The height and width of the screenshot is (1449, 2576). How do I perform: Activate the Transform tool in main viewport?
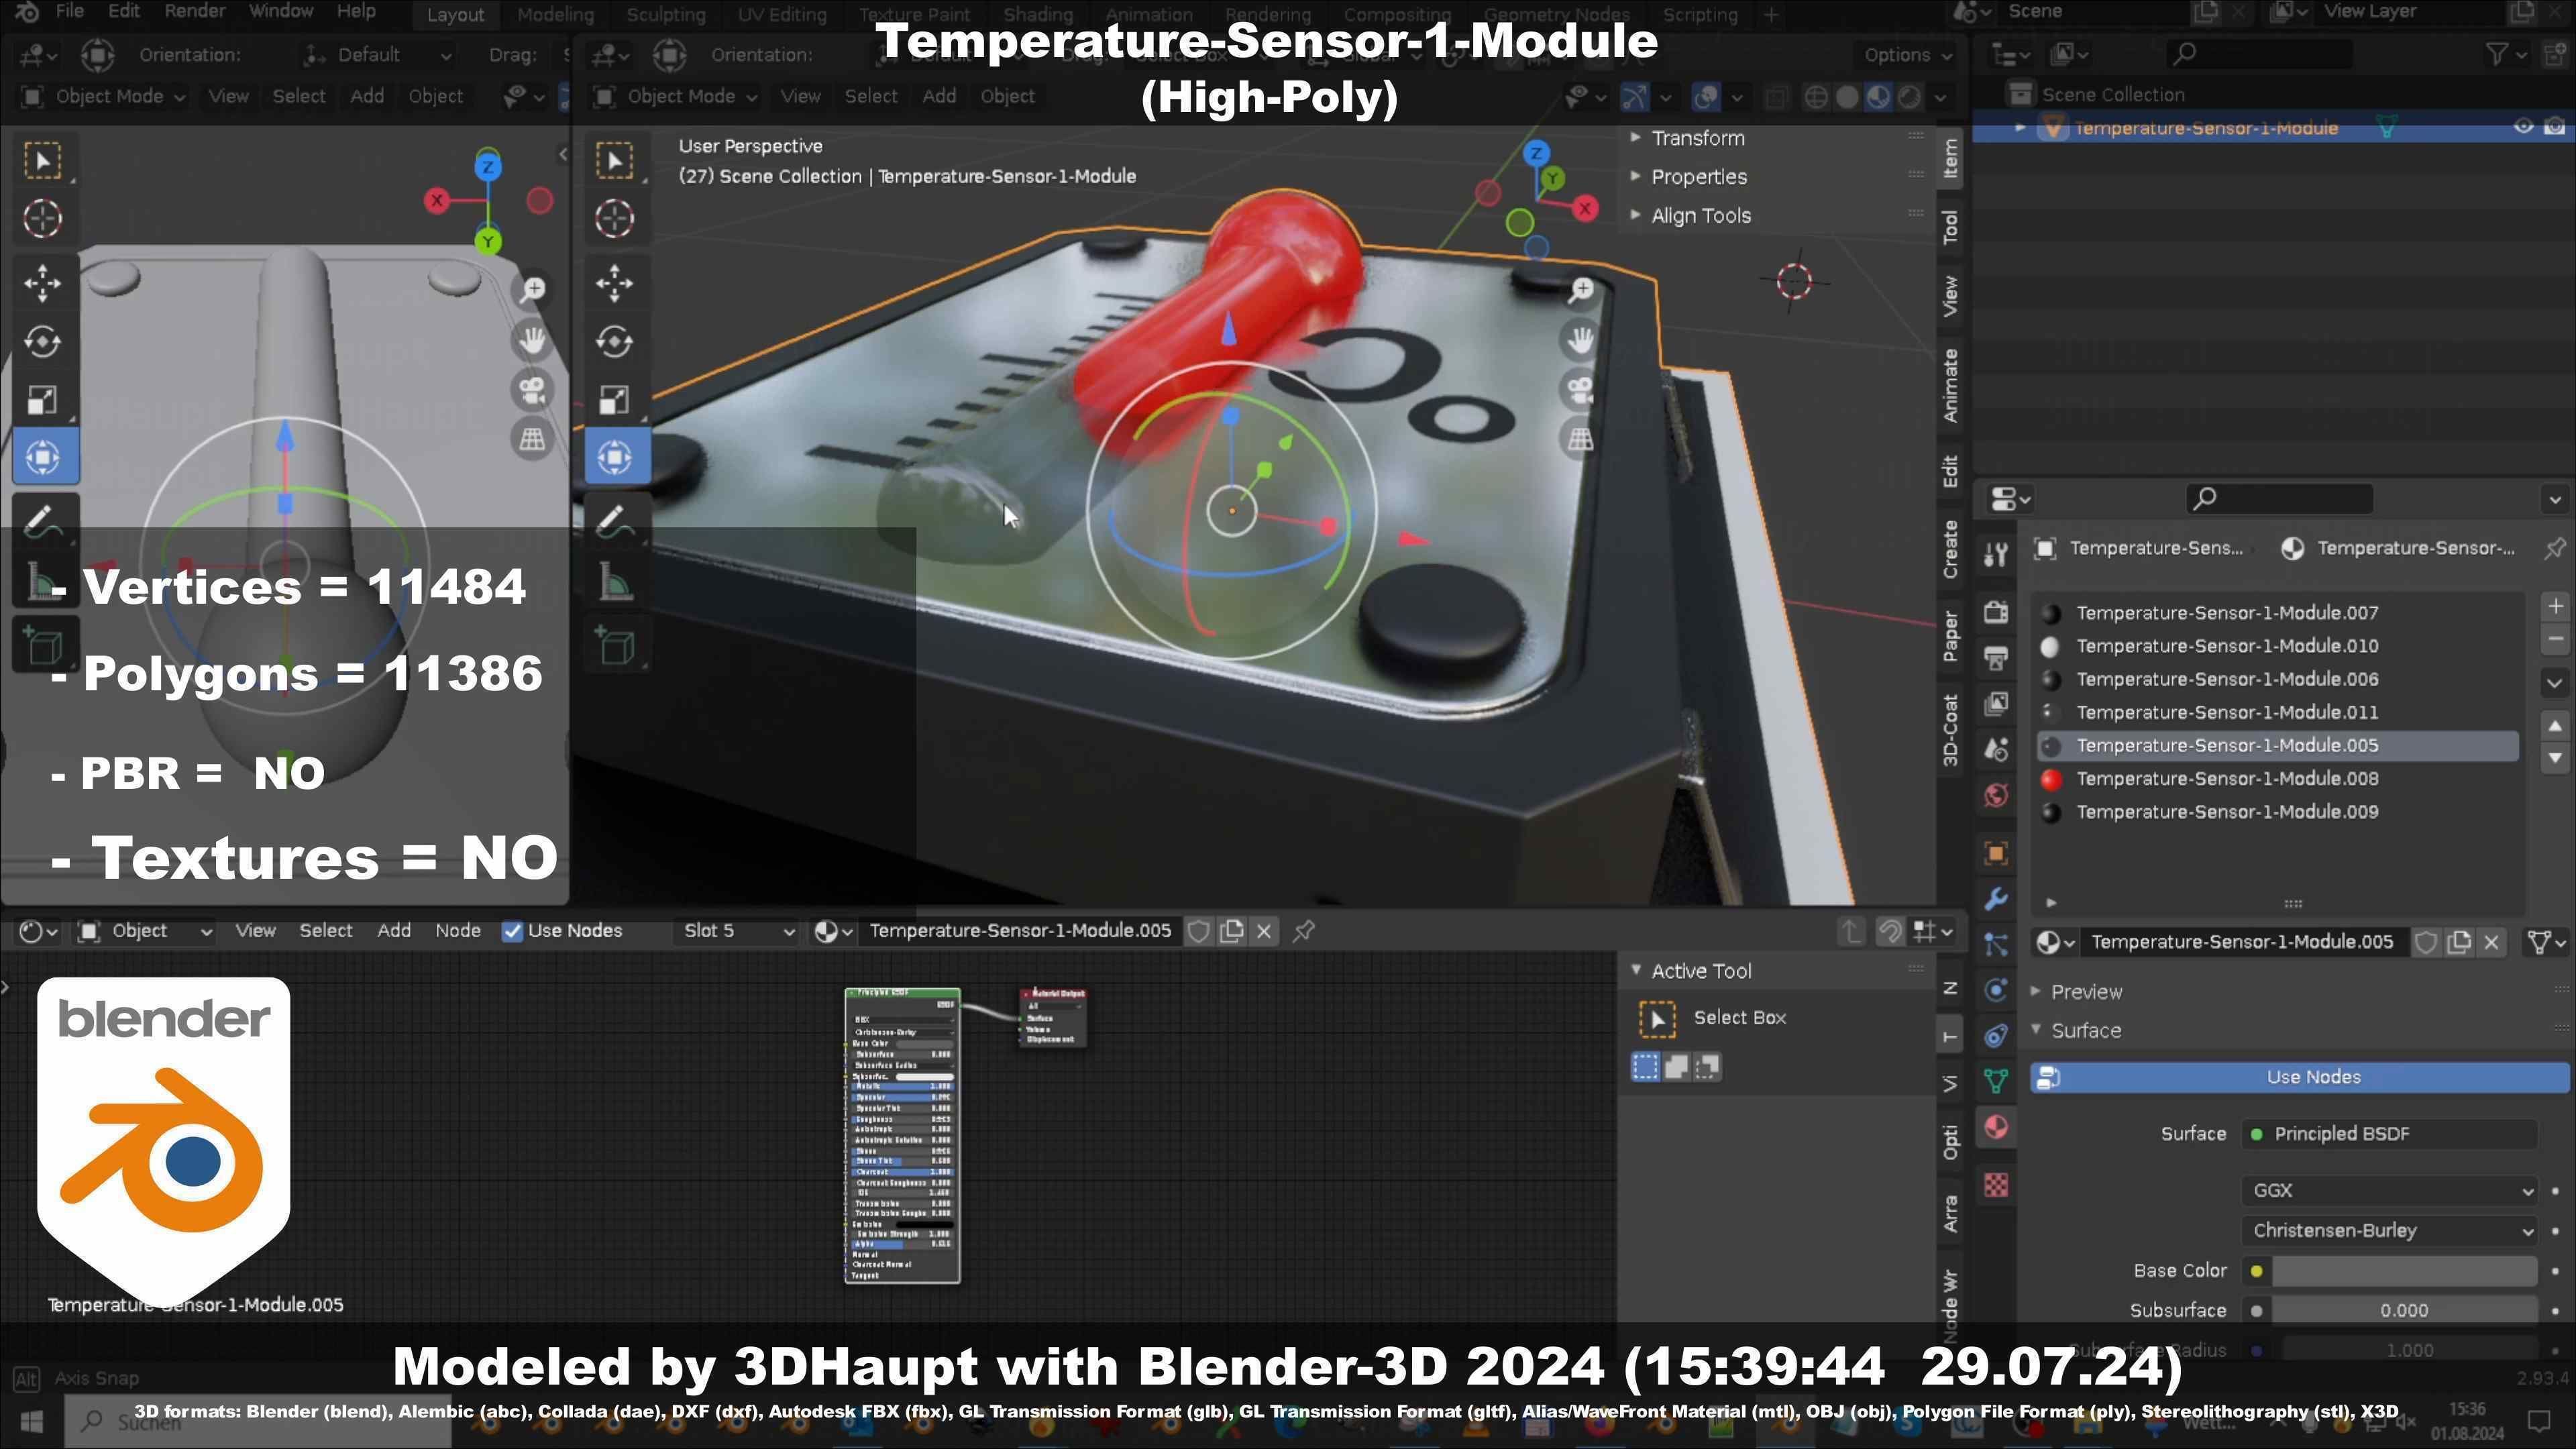(614, 458)
